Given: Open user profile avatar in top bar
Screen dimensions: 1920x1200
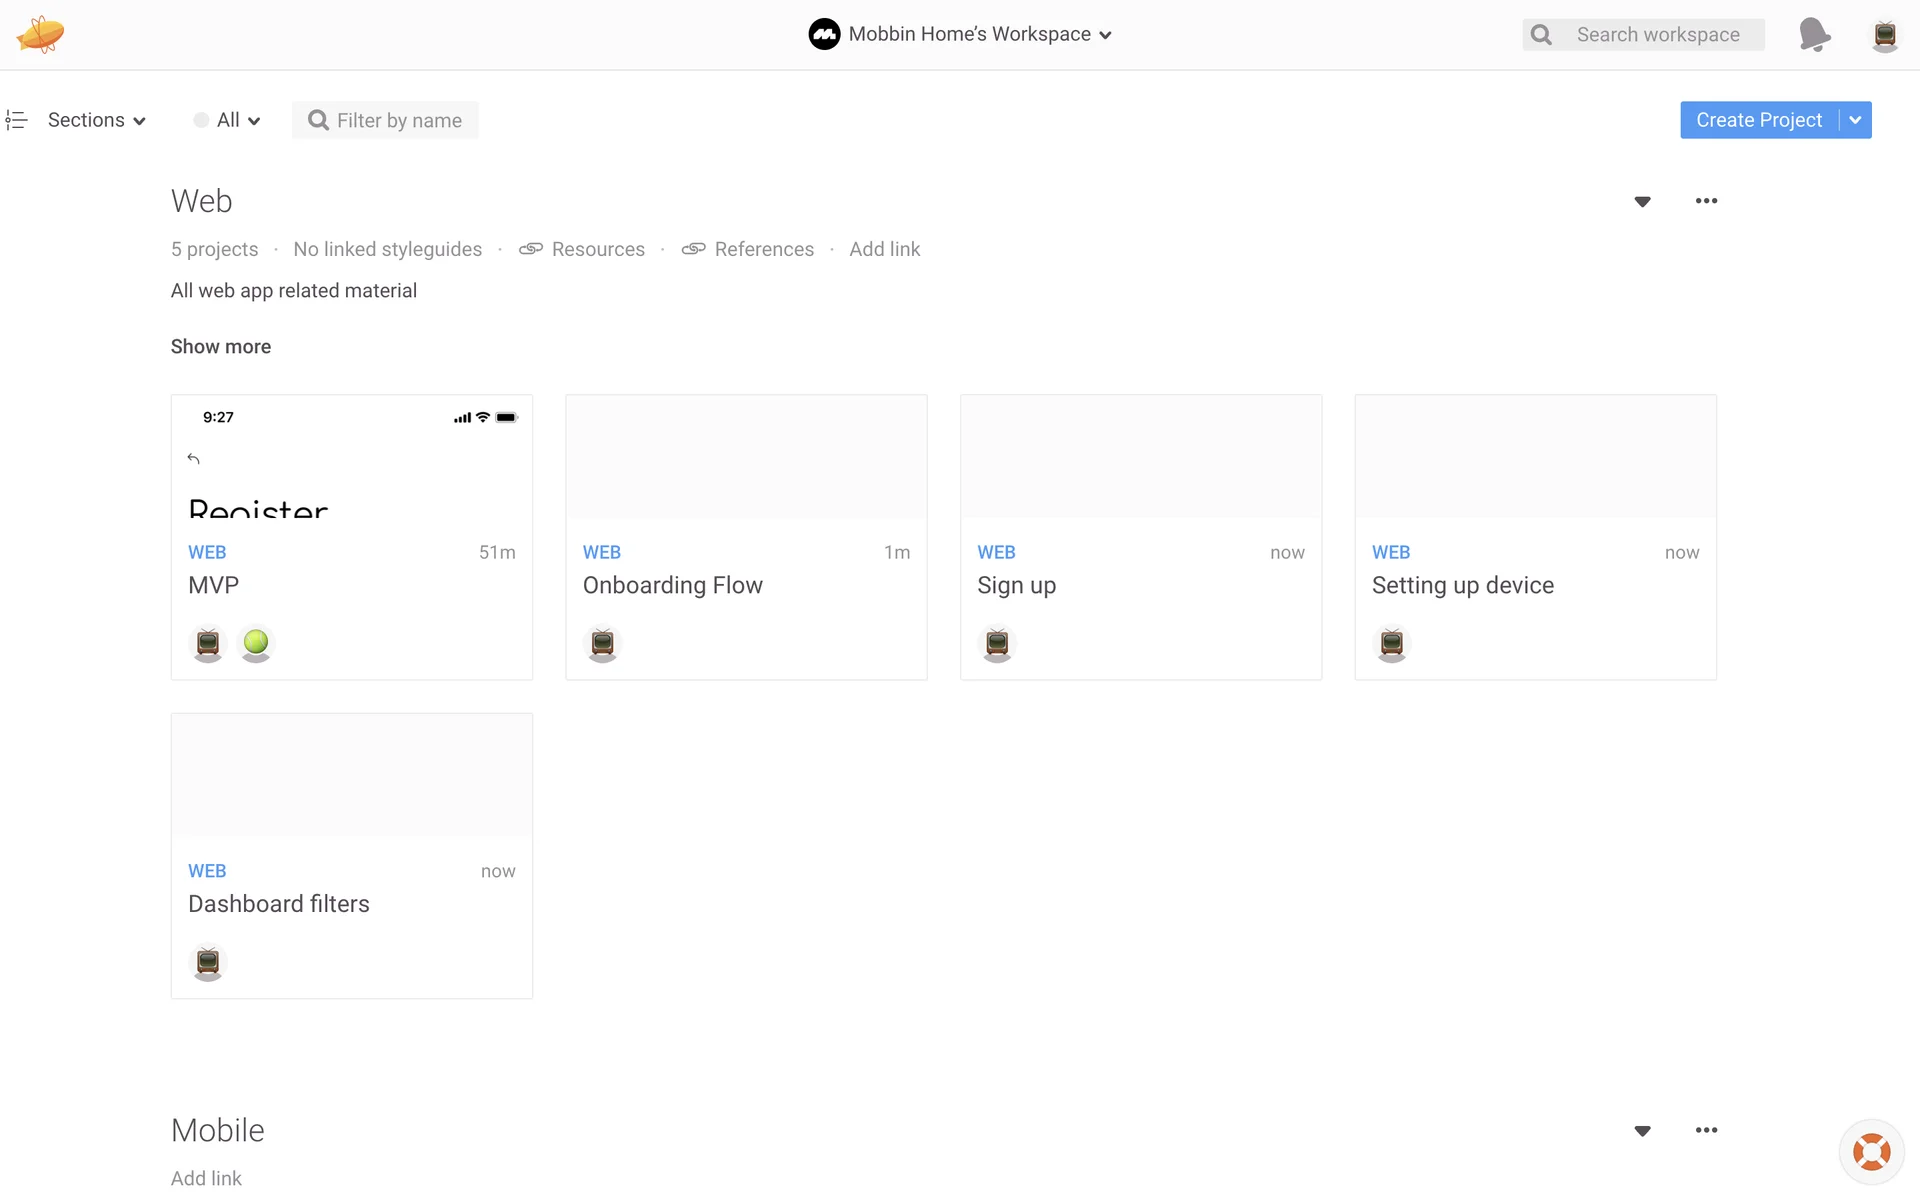Looking at the screenshot, I should (1885, 35).
